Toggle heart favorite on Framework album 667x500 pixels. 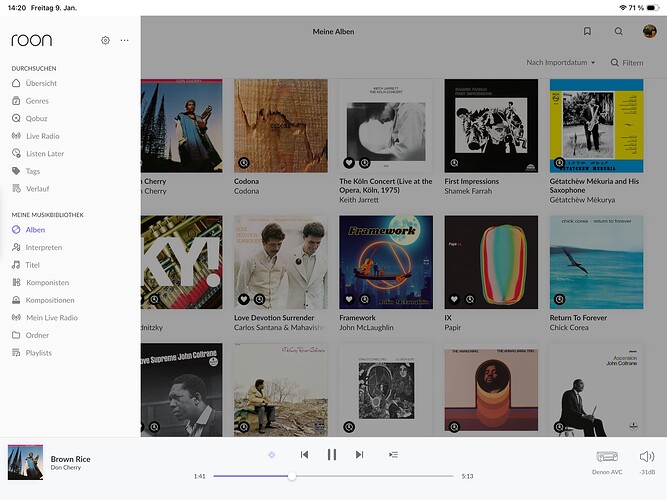tap(349, 299)
